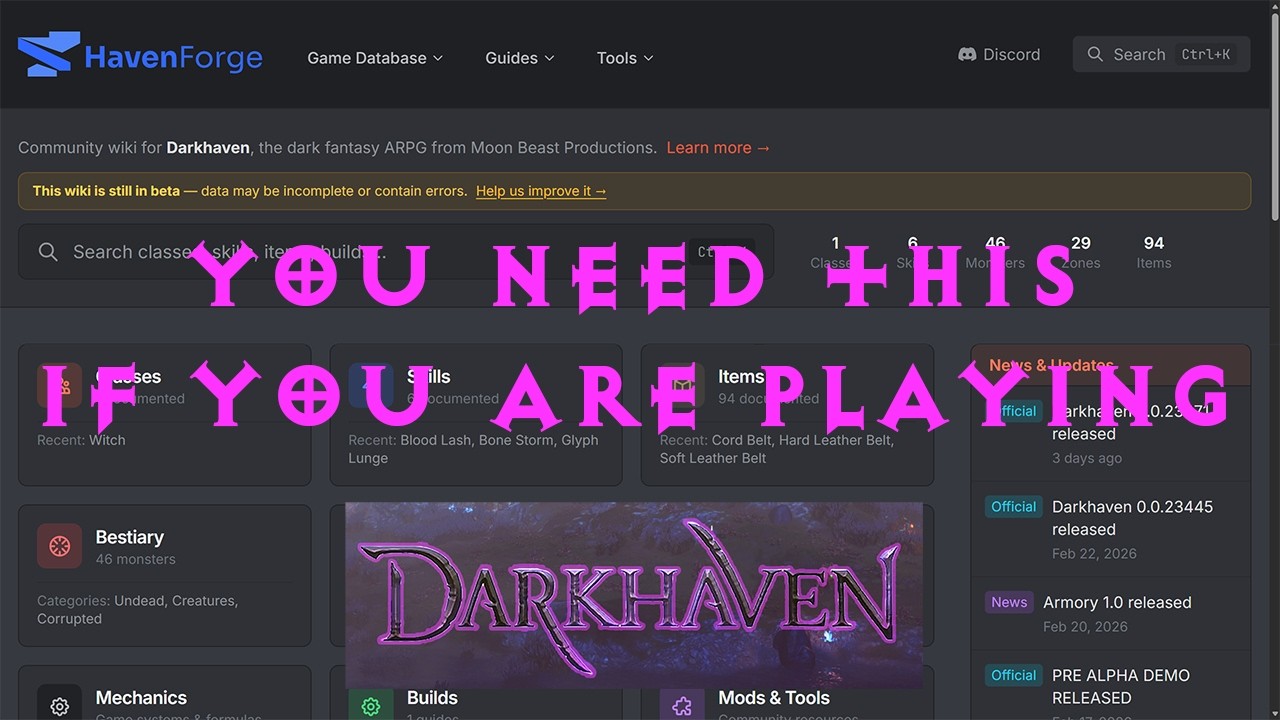
Task: Click the Builds card green icon
Action: tap(371, 706)
